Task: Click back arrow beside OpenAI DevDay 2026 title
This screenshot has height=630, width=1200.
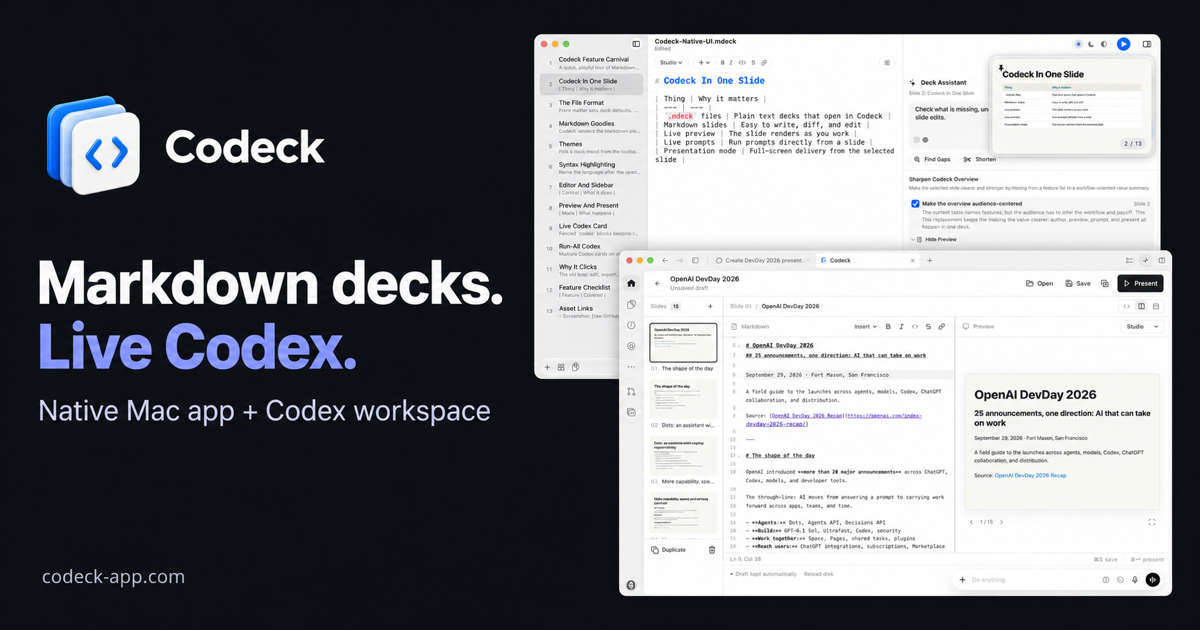Action: point(657,283)
